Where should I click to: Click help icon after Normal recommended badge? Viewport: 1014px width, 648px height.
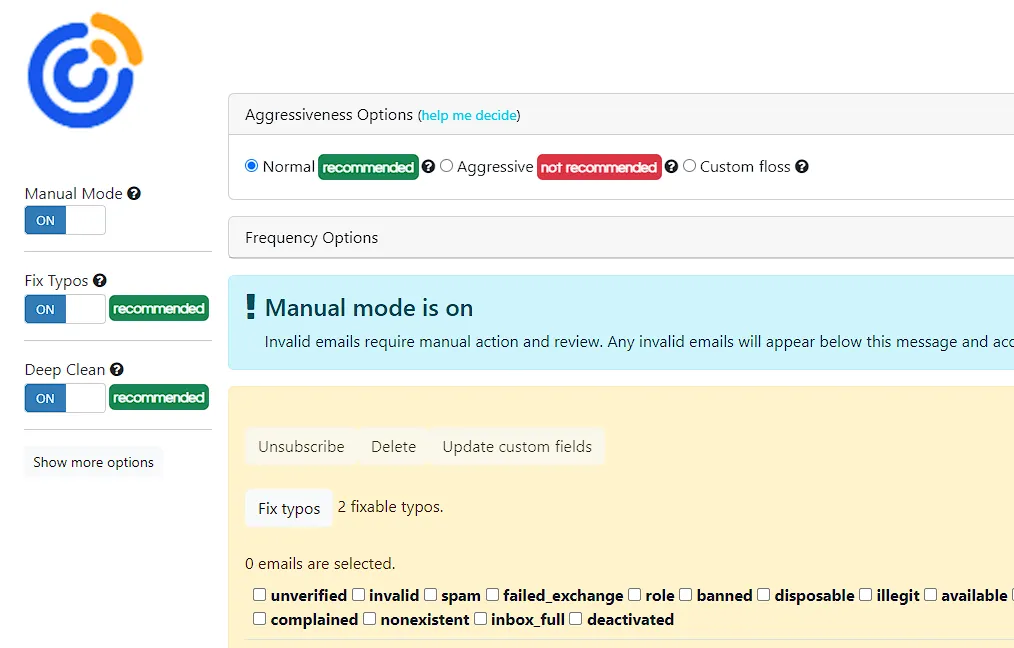coord(428,167)
